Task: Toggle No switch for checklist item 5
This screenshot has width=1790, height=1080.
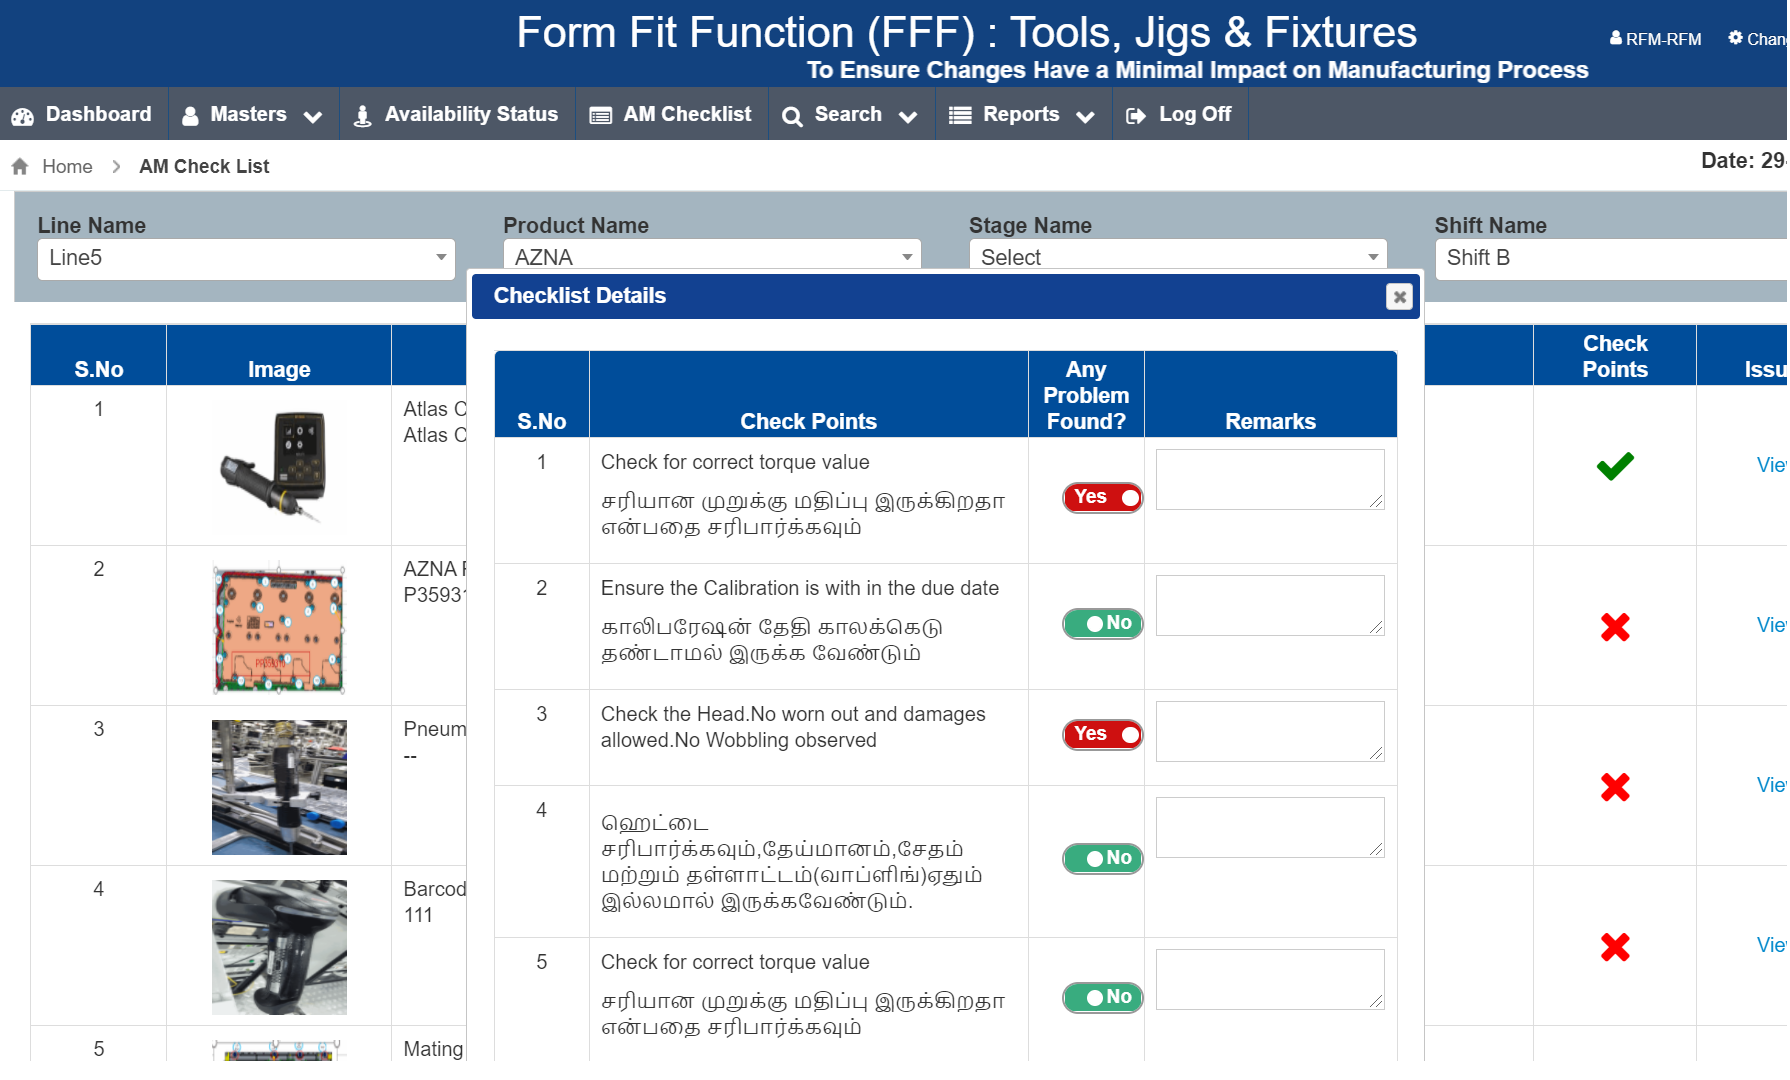Action: pos(1102,997)
